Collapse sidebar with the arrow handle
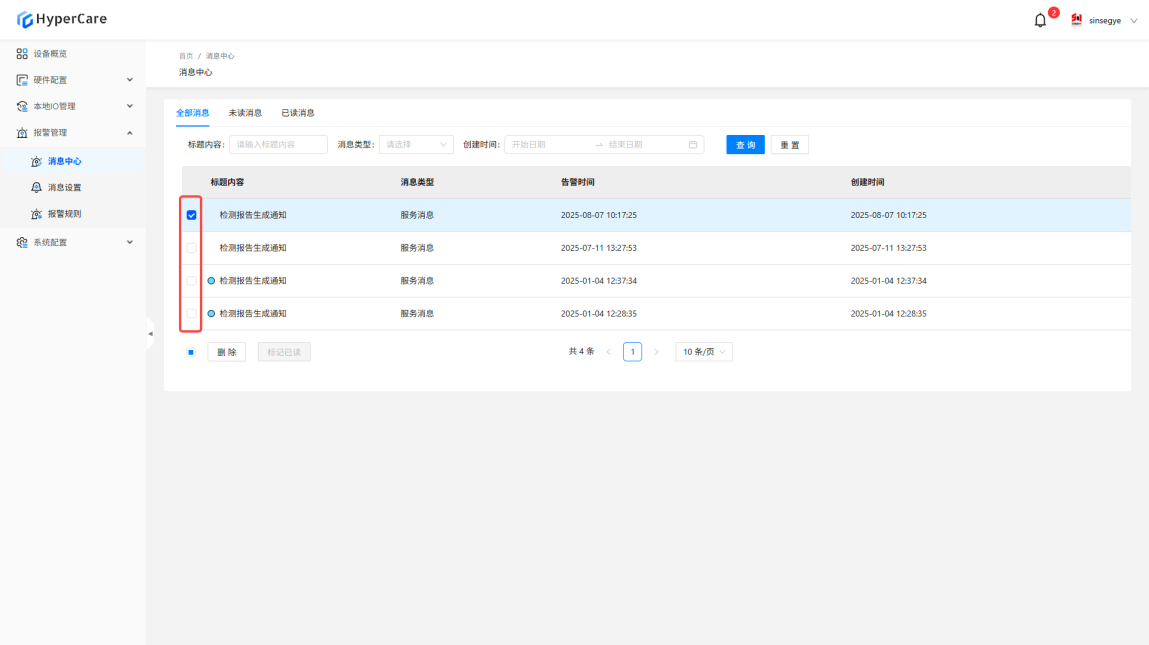1149x645 pixels. pyautogui.click(x=150, y=333)
